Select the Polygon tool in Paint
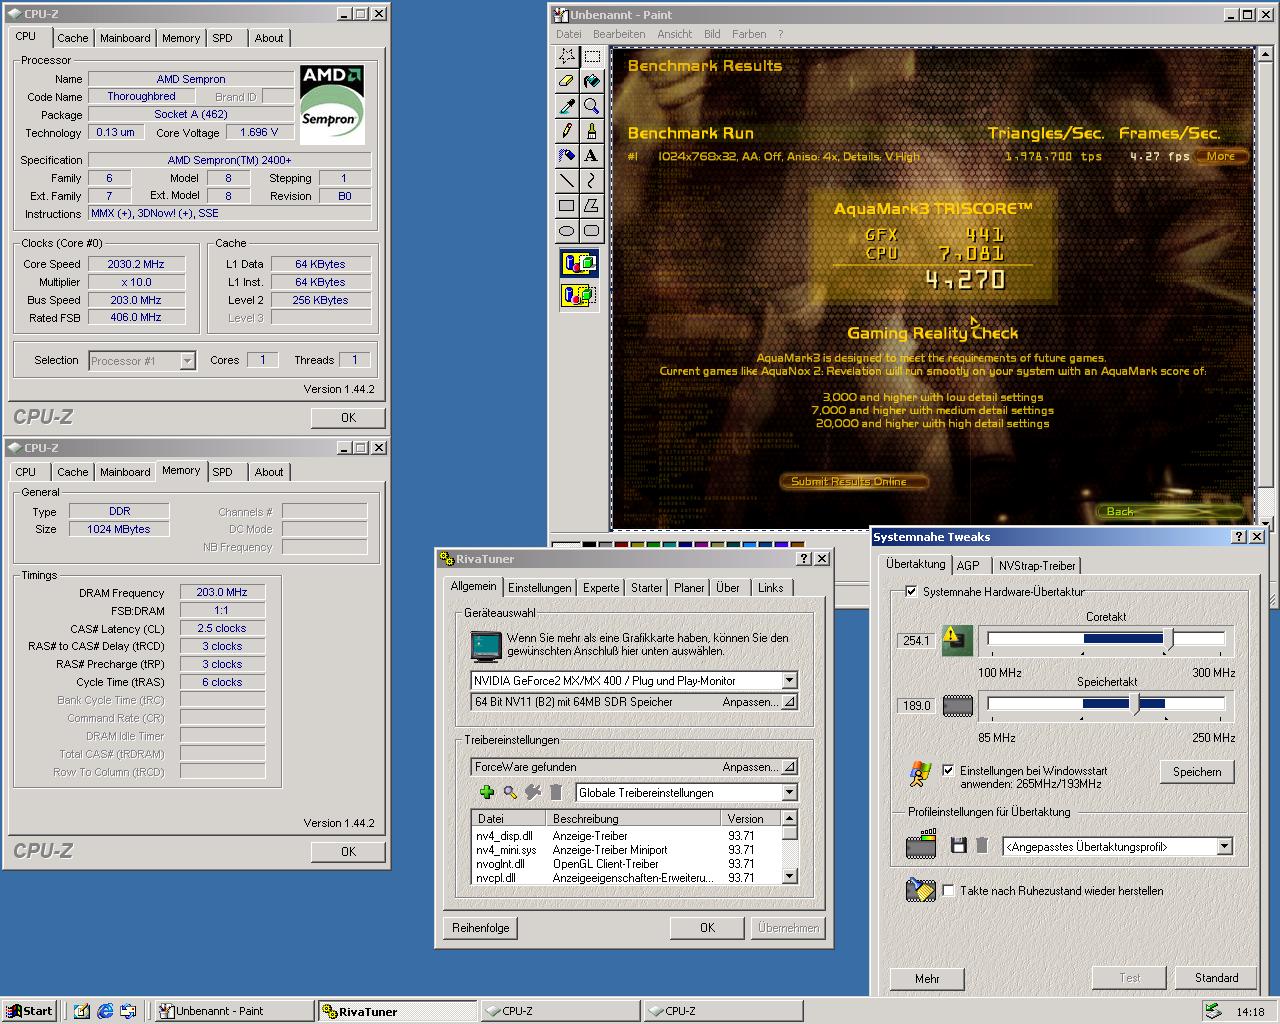 (592, 206)
